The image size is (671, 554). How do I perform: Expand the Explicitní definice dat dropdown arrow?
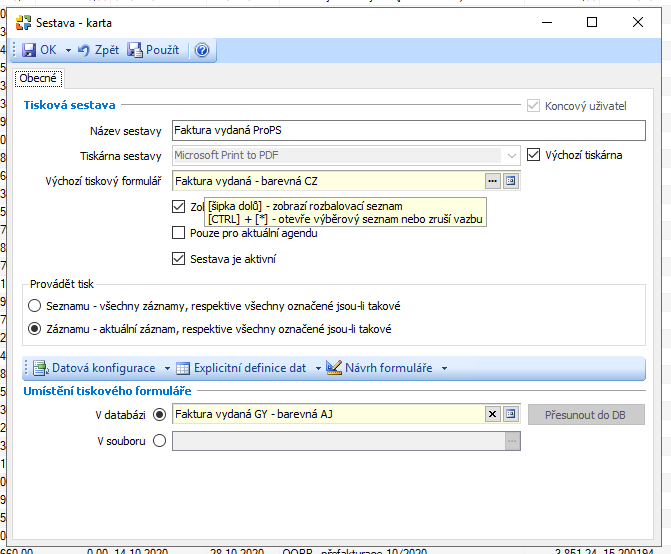(318, 368)
